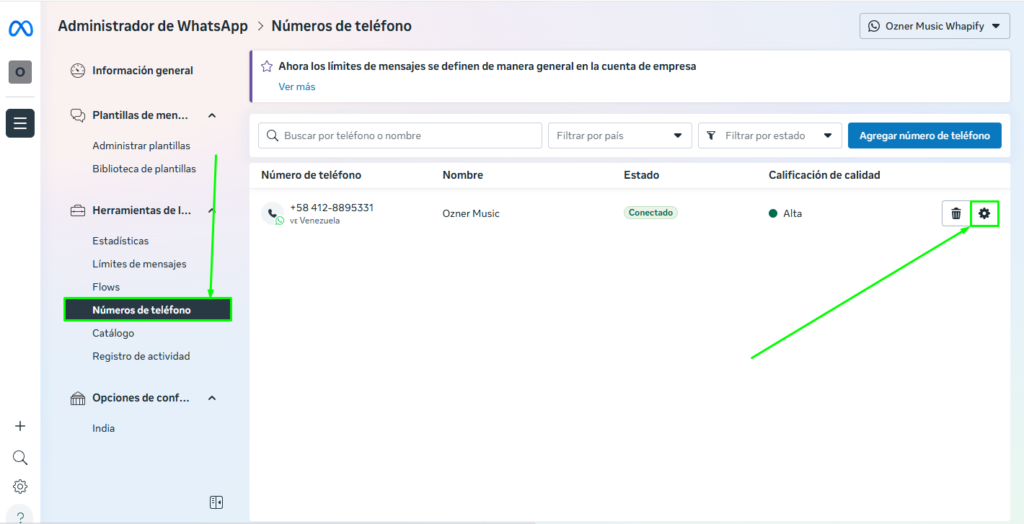The height and width of the screenshot is (524, 1024).
Task: Click the Números de teléfono breadcrumb title
Action: point(342,26)
